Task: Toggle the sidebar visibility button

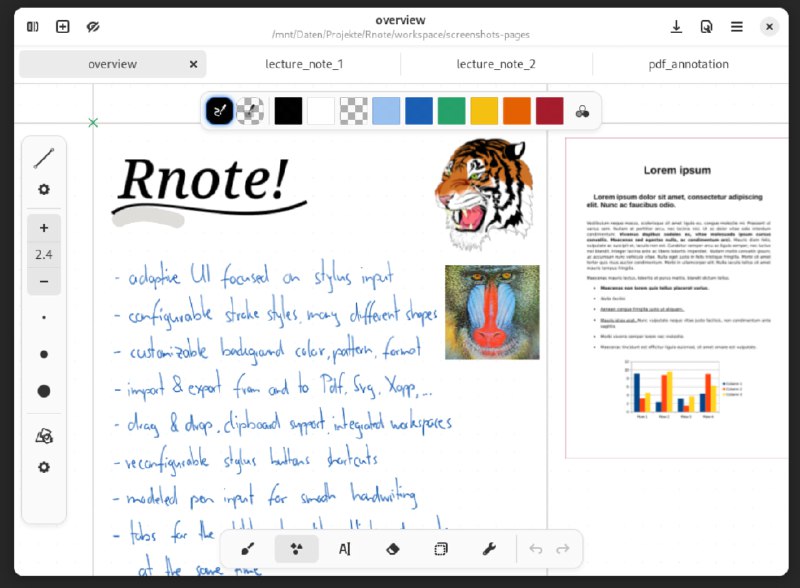Action: [x=31, y=26]
